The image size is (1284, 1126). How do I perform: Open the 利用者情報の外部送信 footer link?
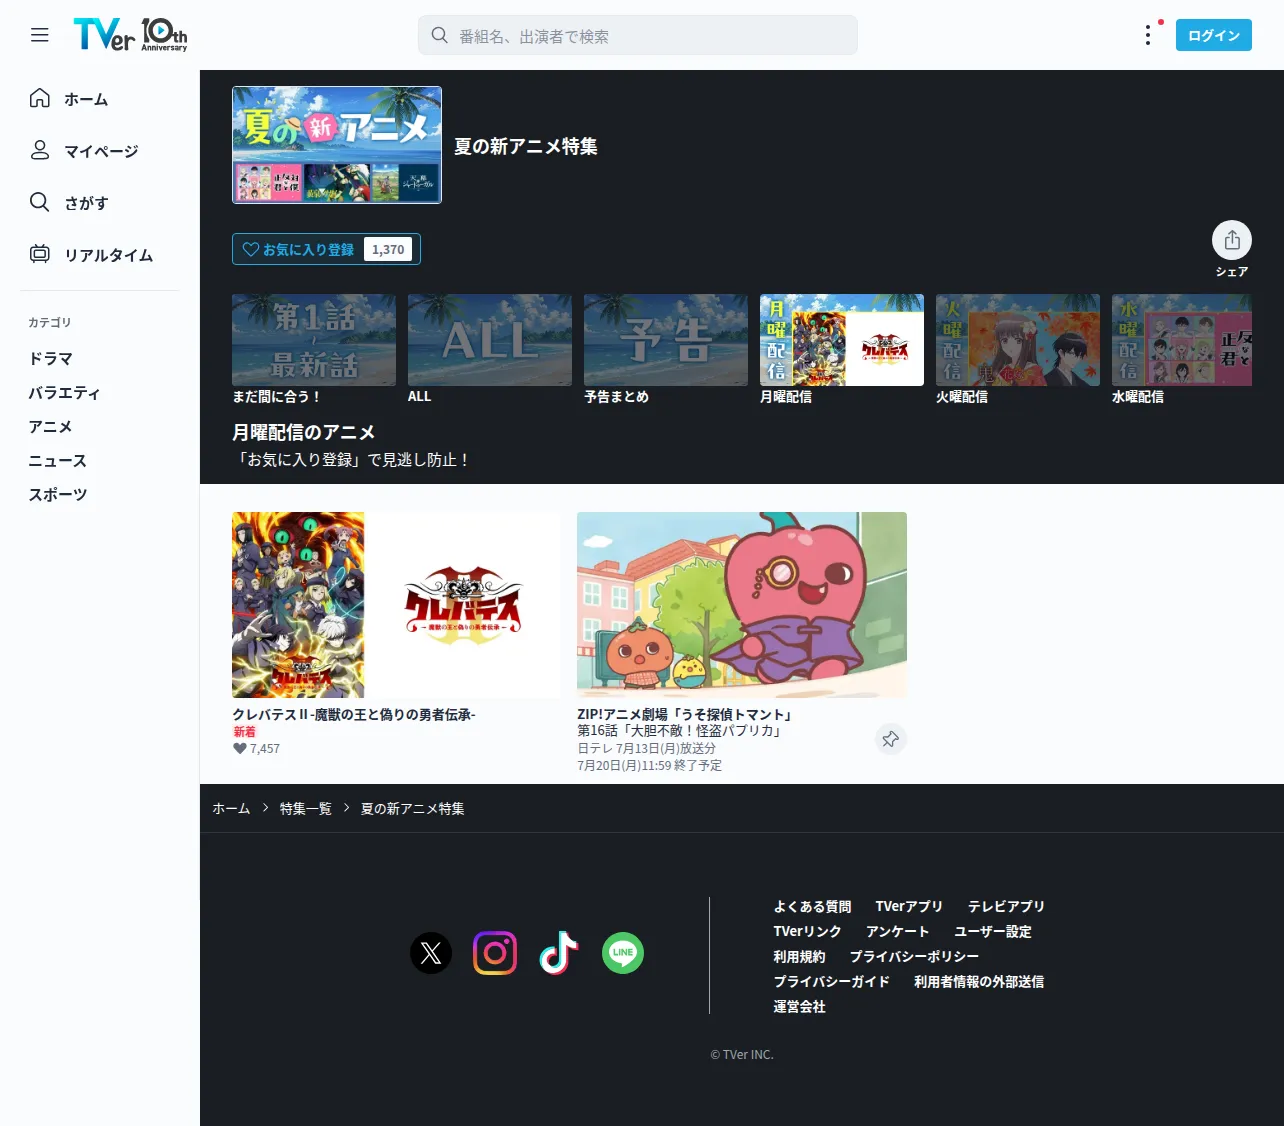[979, 981]
